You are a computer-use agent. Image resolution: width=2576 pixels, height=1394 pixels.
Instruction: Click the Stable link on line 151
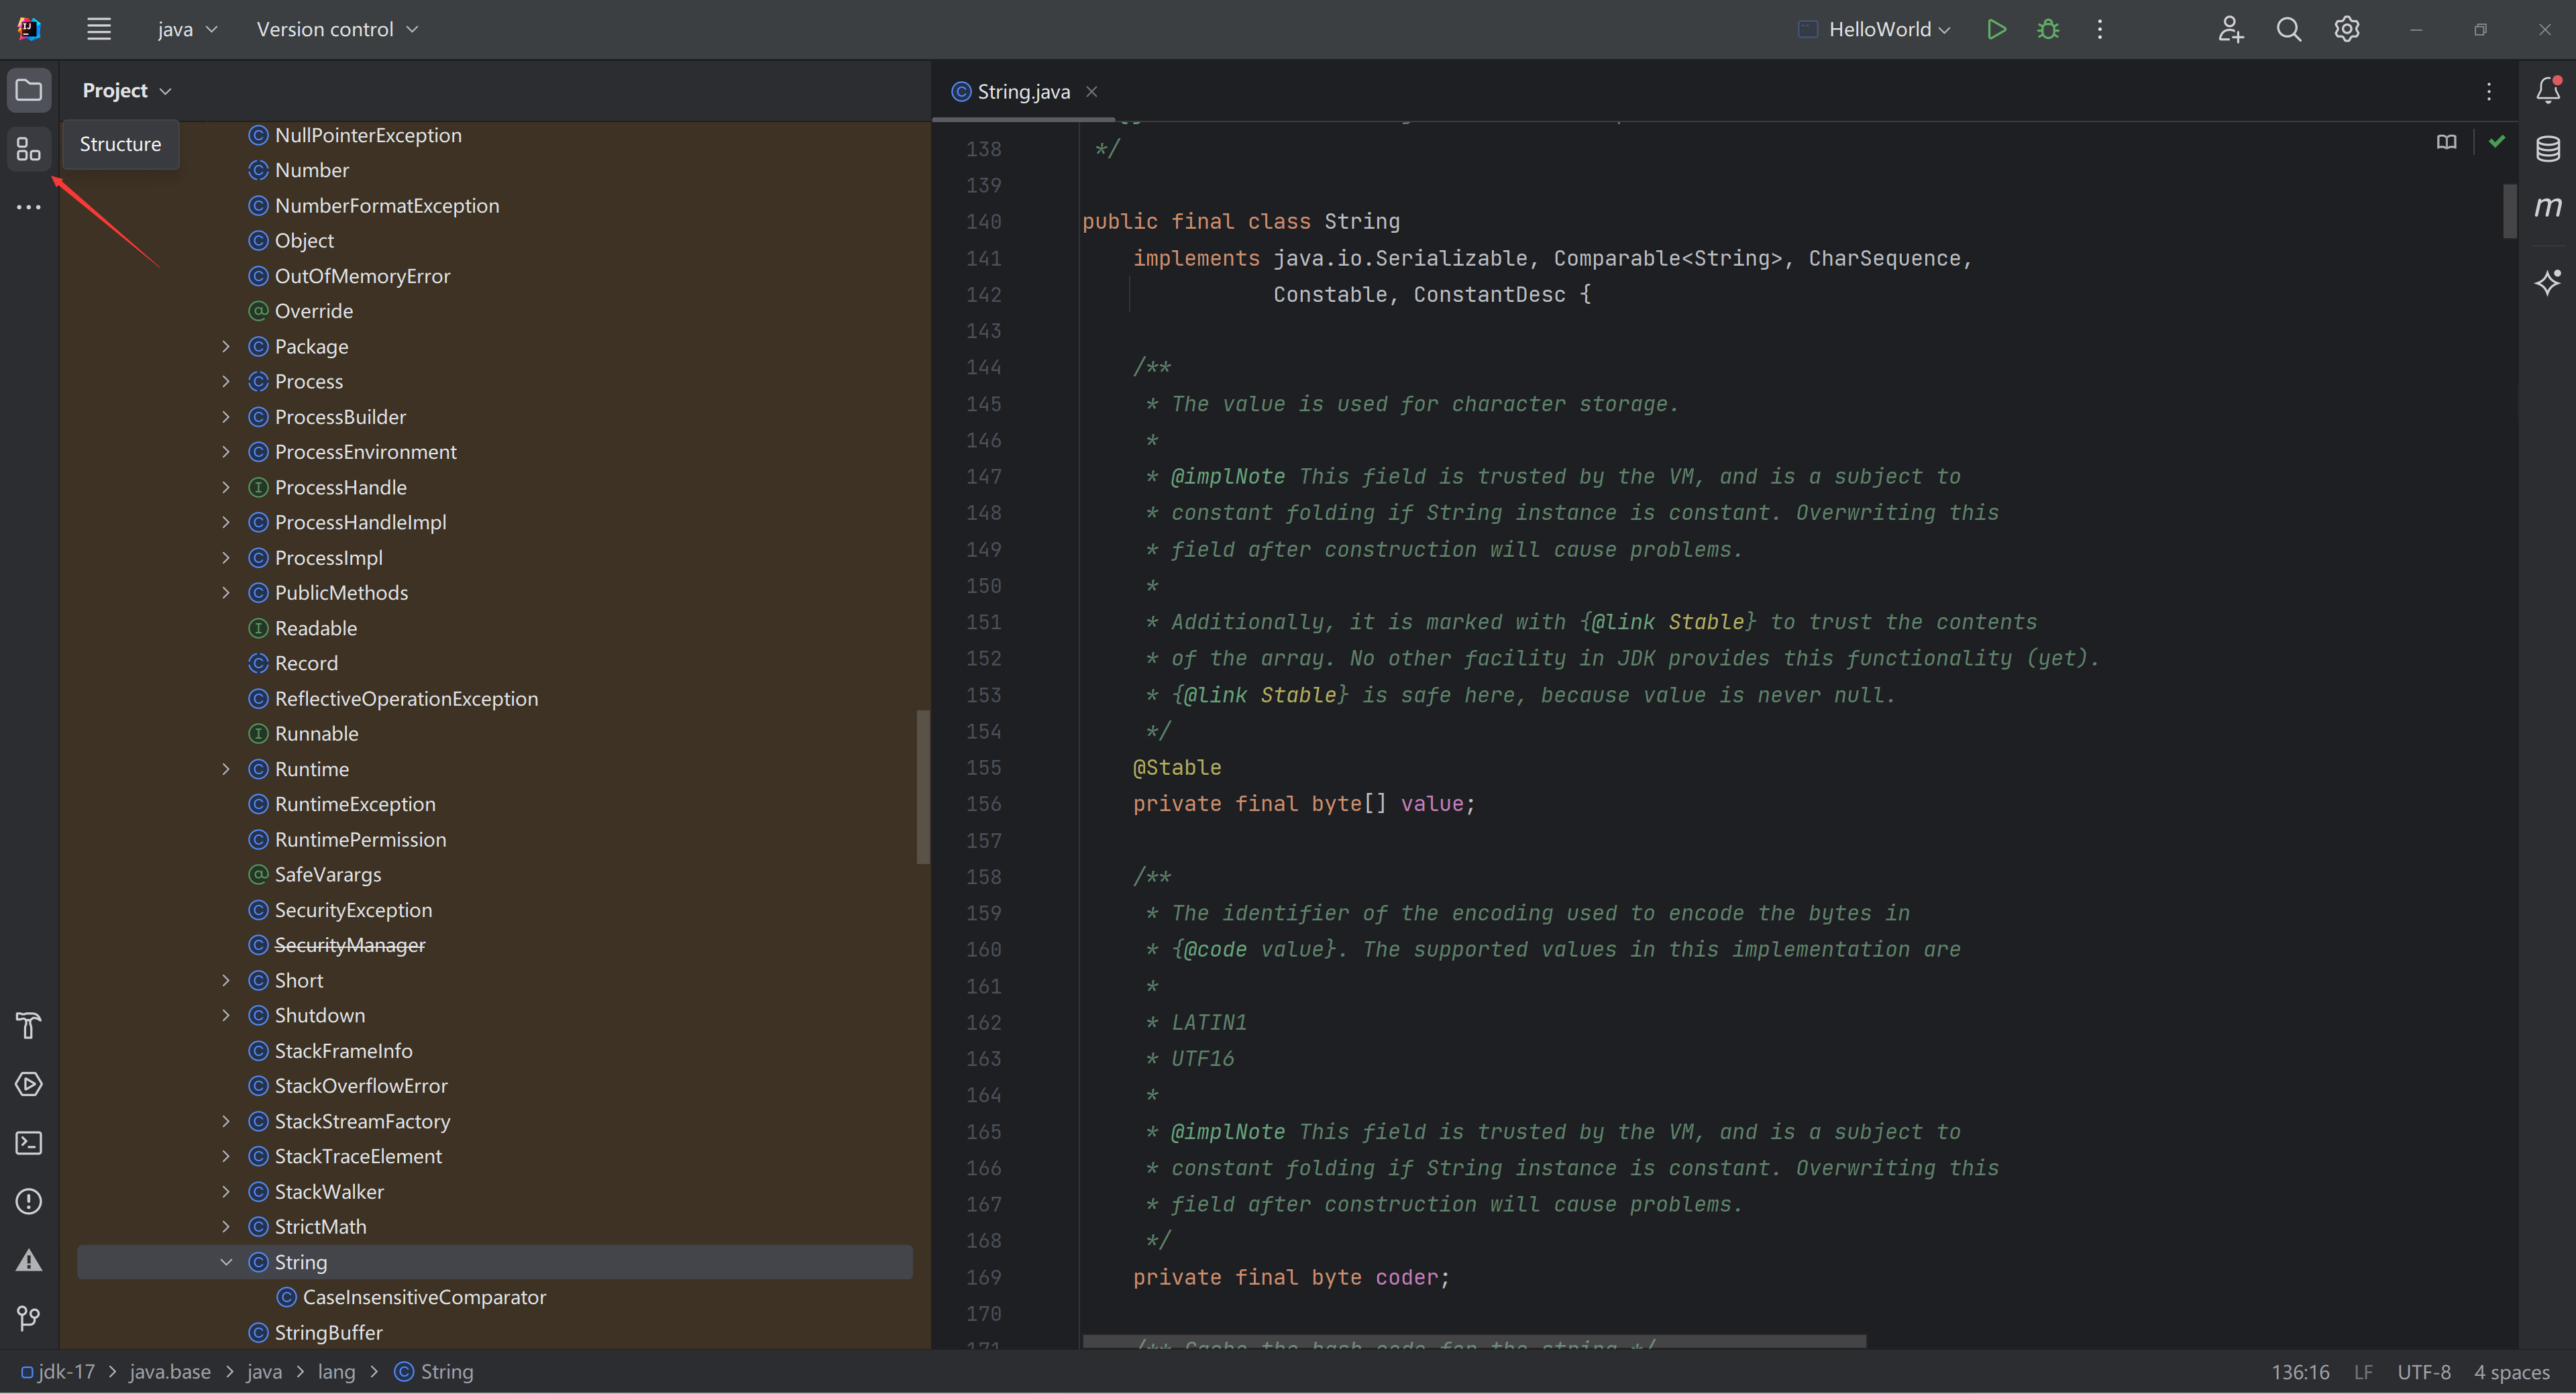click(x=1706, y=622)
